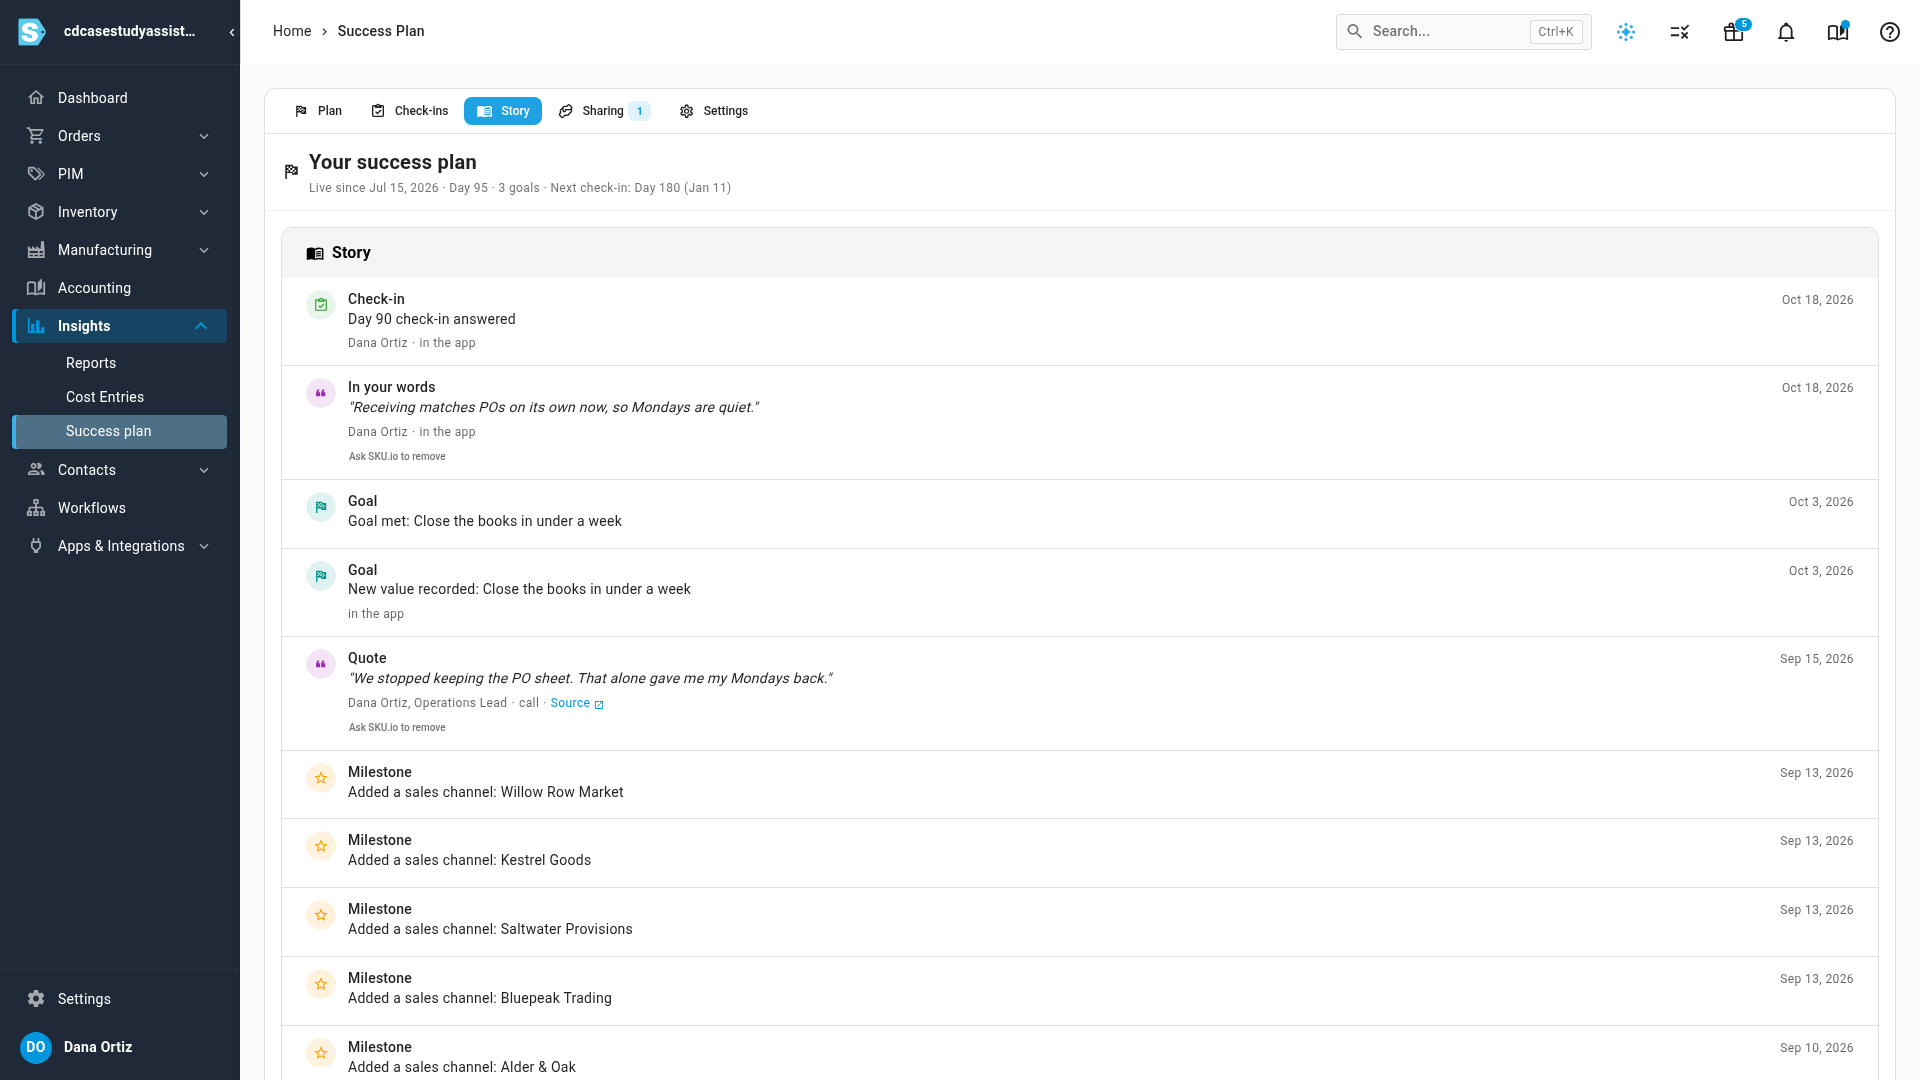Expand the Apps & Integrations menu
1920x1080 pixels.
point(120,546)
